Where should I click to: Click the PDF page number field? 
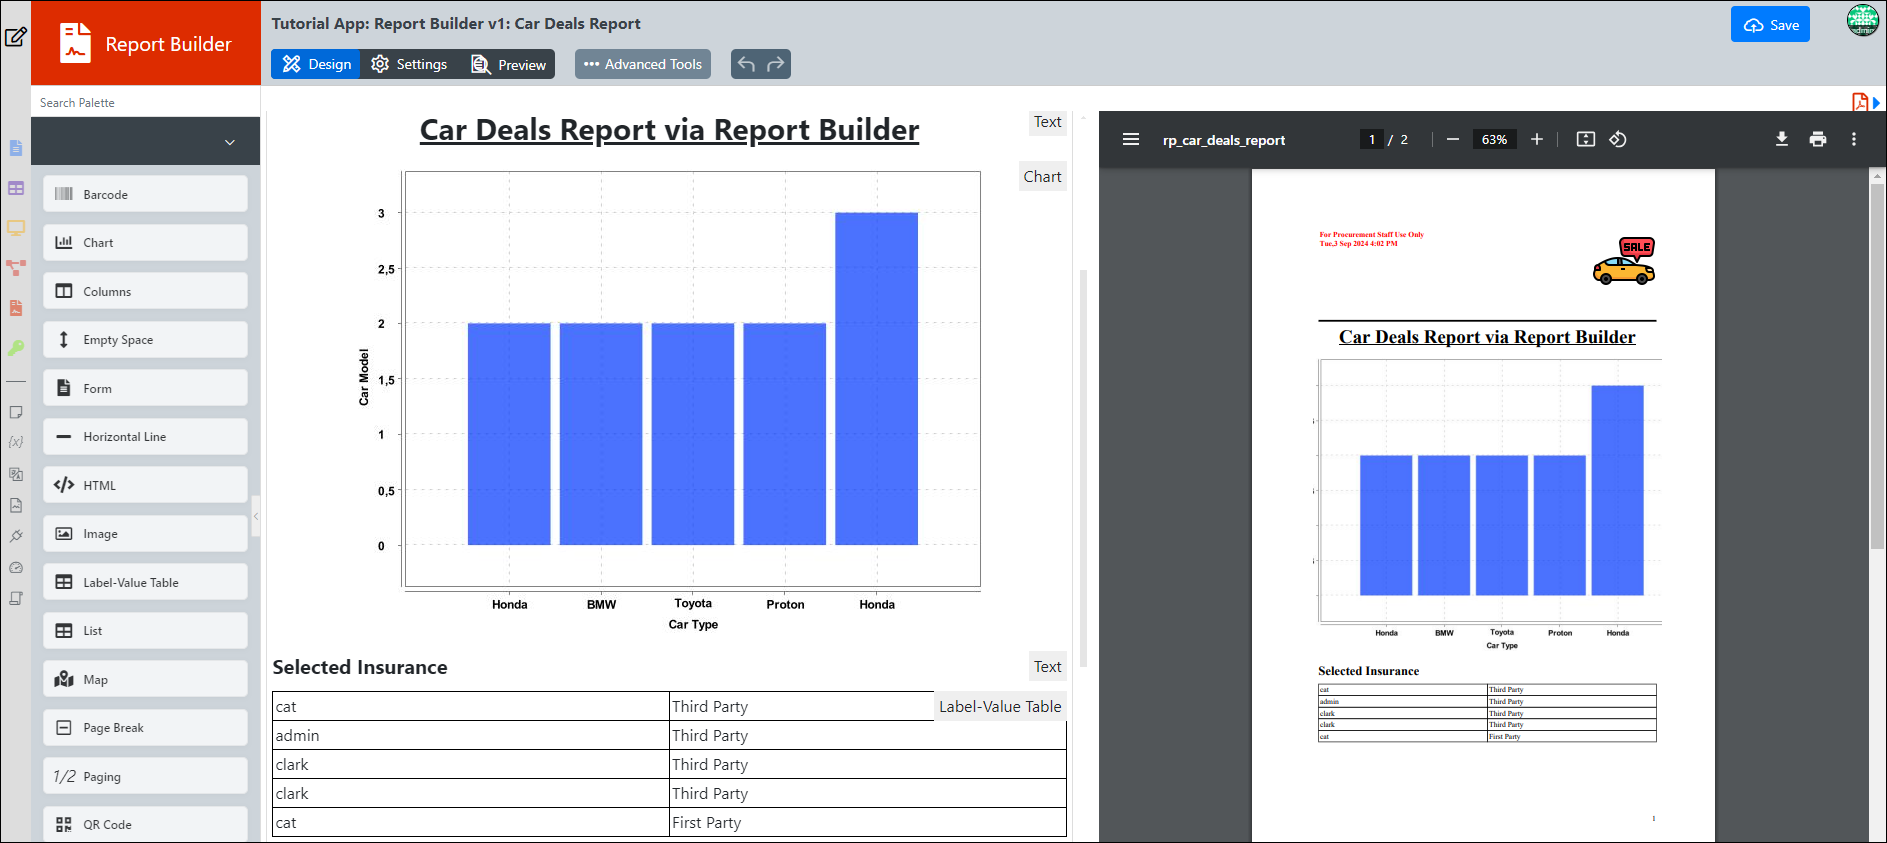pos(1372,139)
